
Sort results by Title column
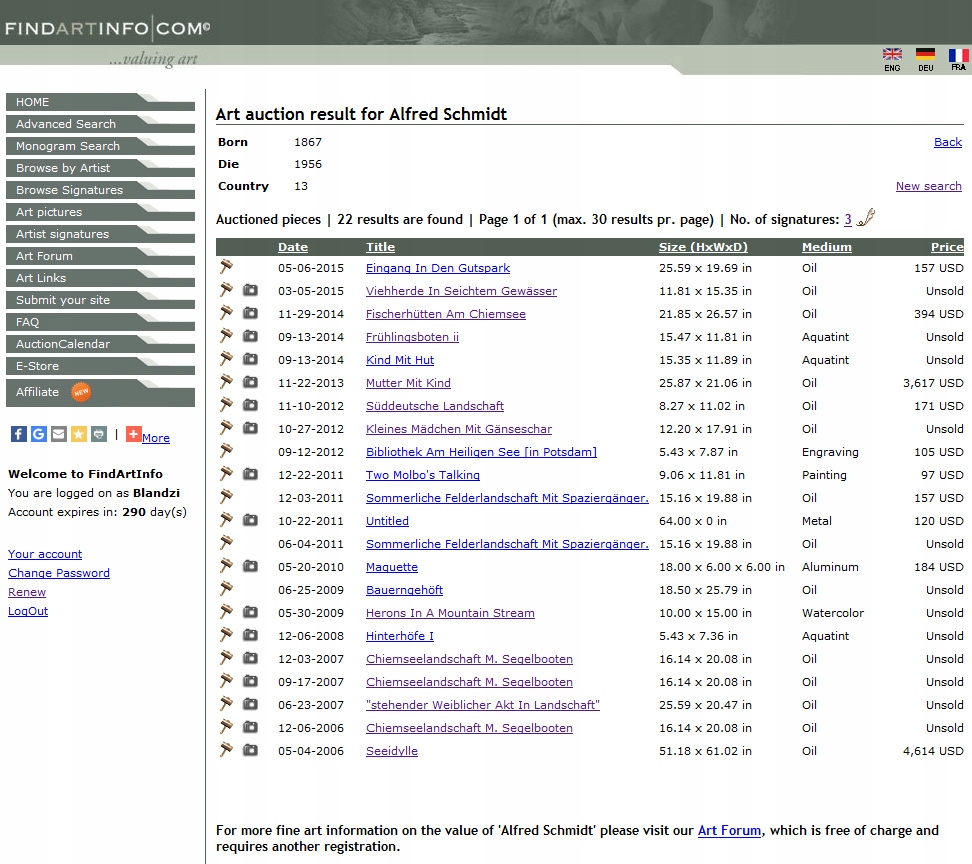[x=380, y=247]
